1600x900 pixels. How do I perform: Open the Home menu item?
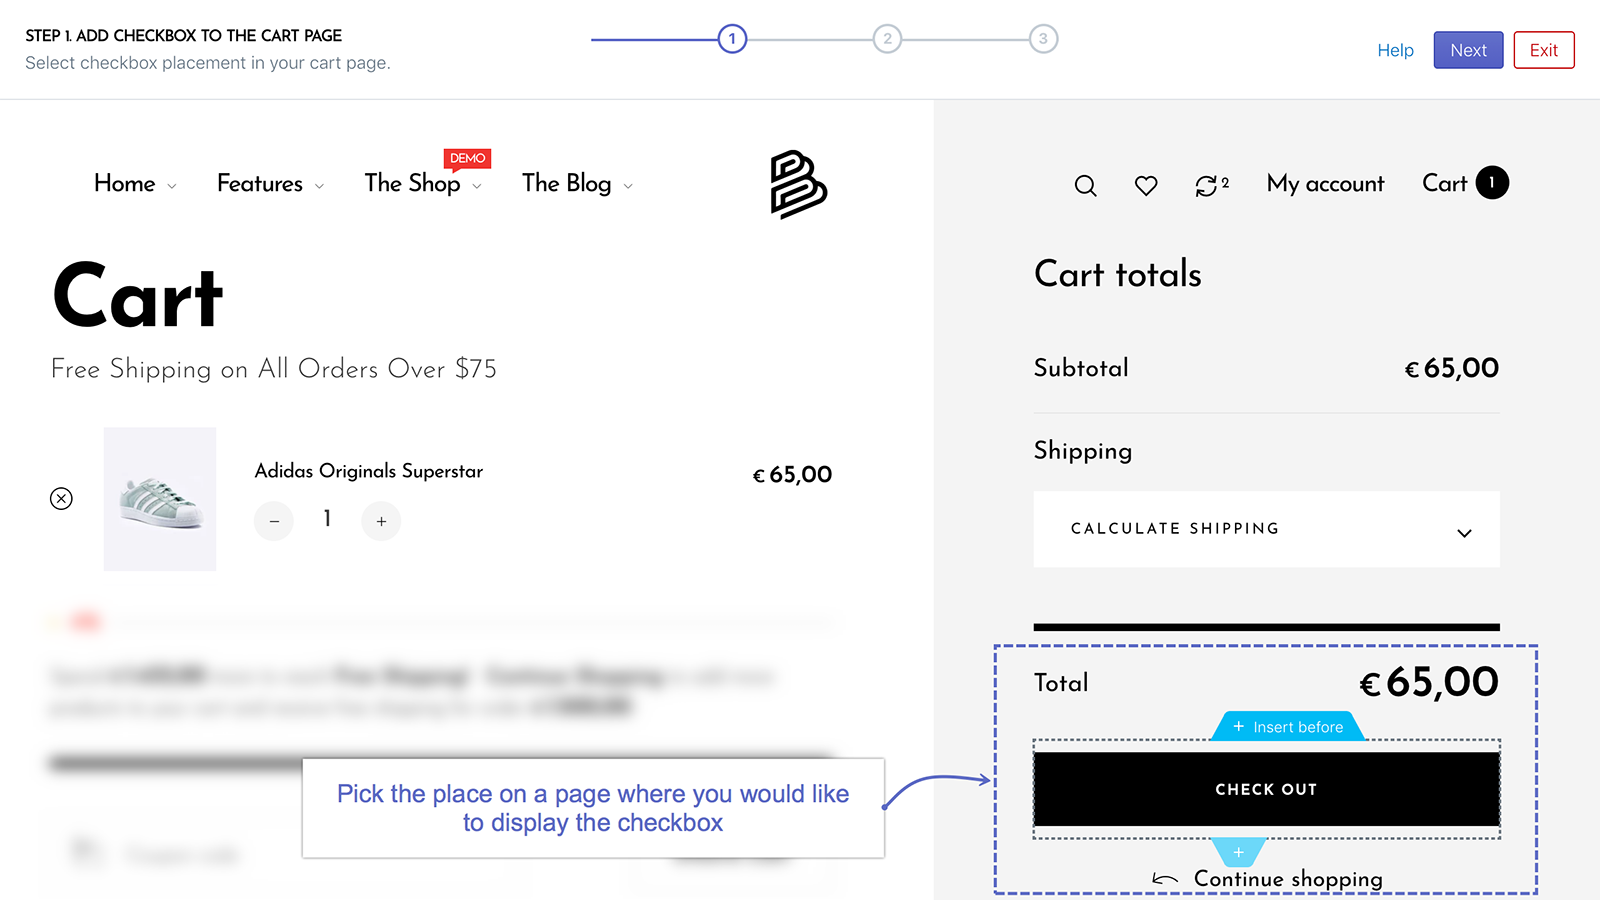tap(125, 184)
